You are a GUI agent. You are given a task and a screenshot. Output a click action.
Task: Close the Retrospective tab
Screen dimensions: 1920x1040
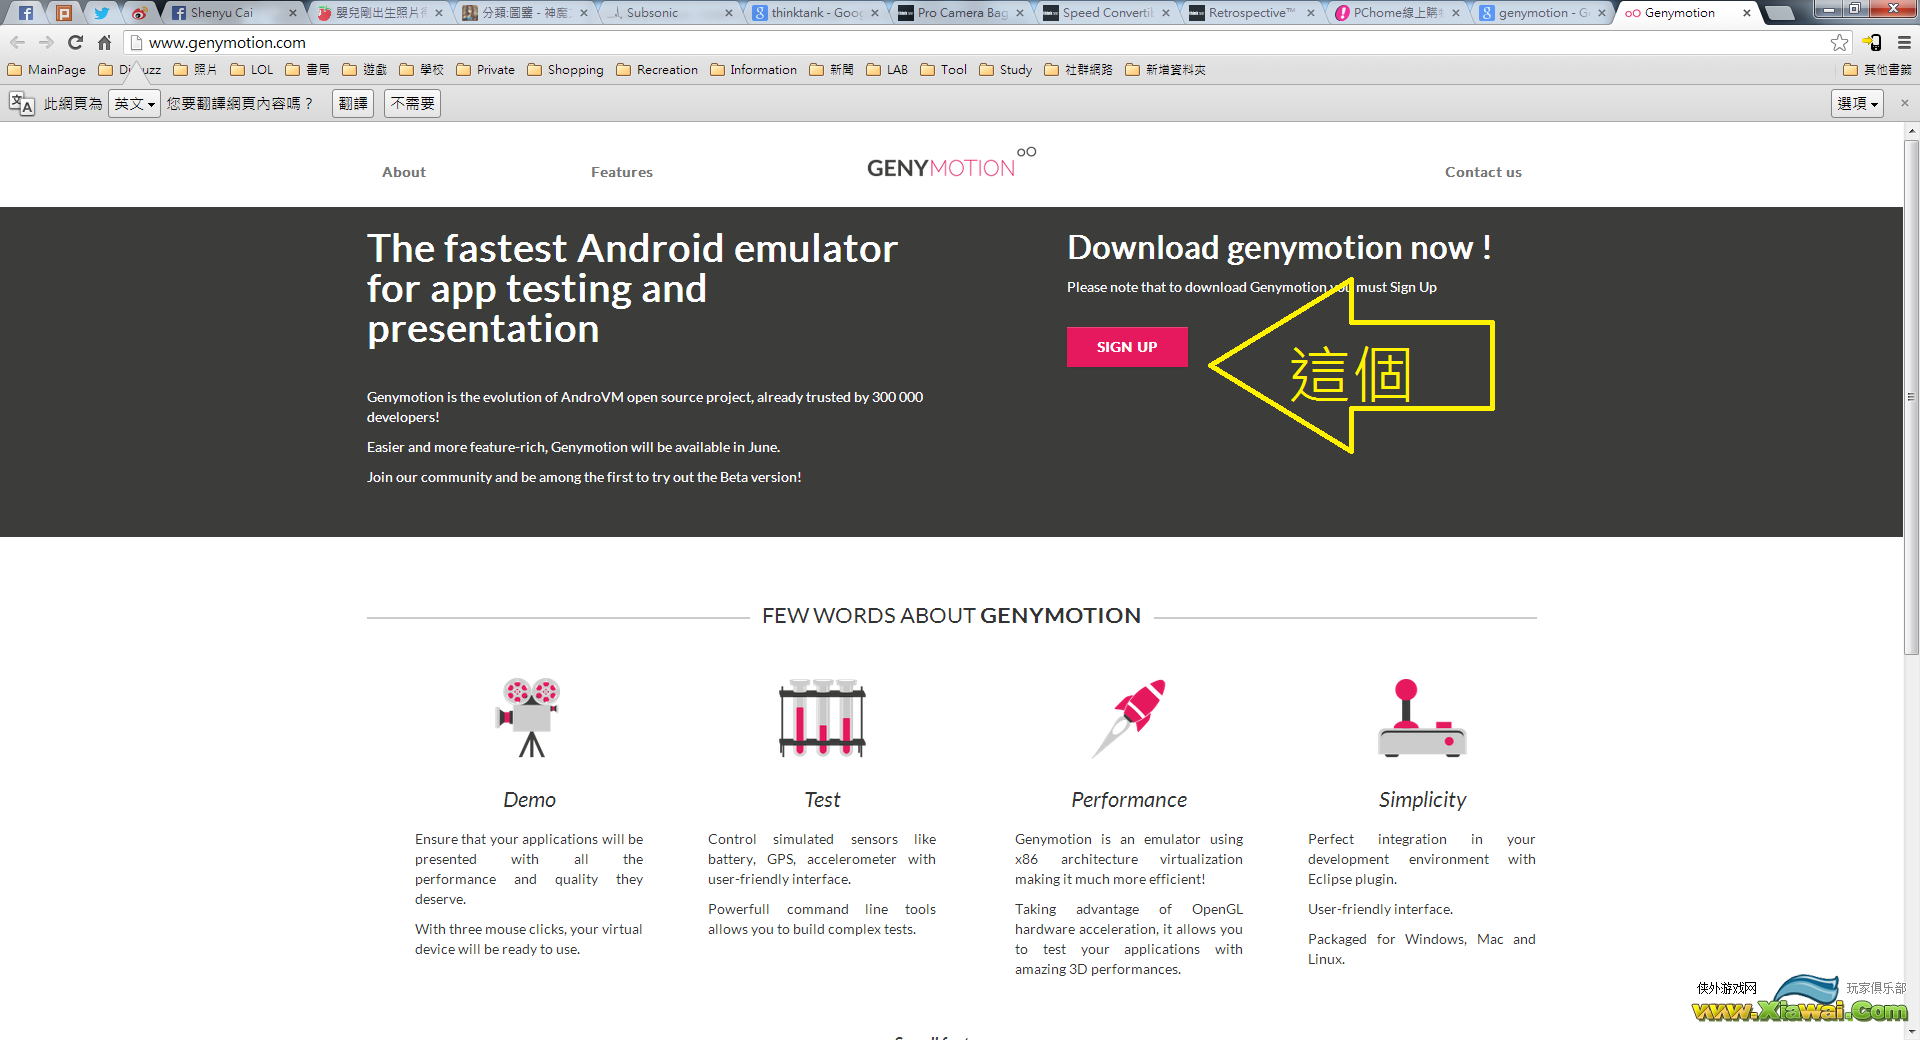tap(1311, 13)
